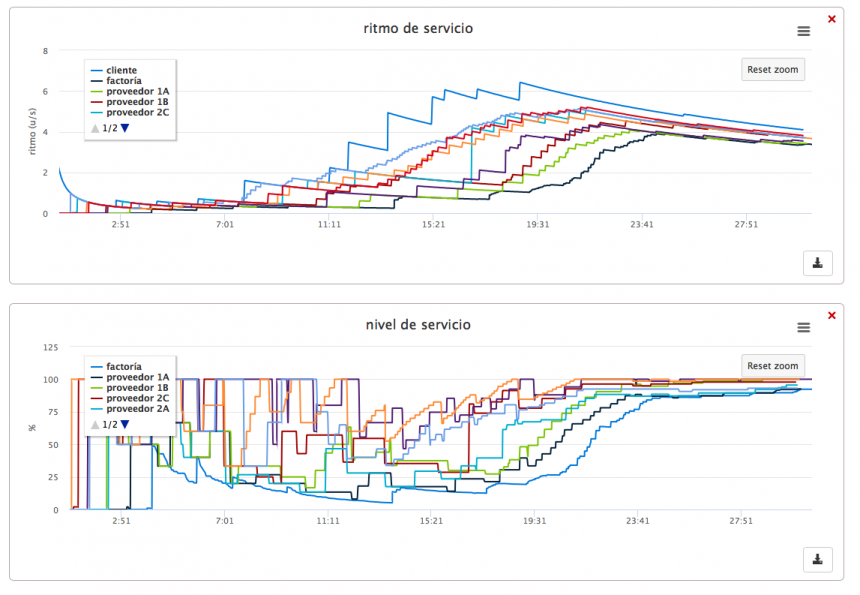The width and height of the screenshot is (860, 595).
Task: Click the download icon below the nivel chart
Action: coord(817,559)
